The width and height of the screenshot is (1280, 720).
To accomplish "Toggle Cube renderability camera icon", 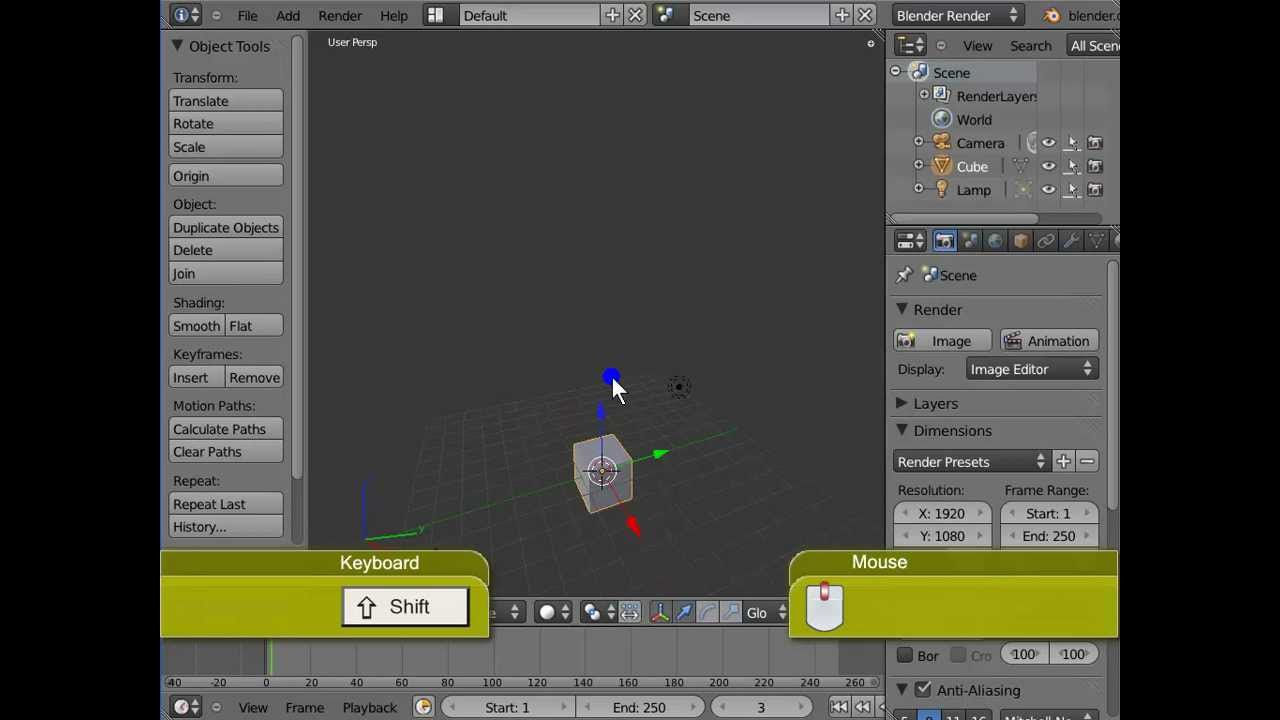I will point(1095,166).
